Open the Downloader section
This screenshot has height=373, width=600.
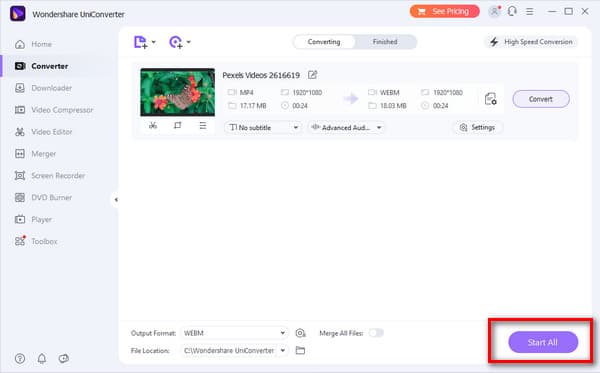43,88
